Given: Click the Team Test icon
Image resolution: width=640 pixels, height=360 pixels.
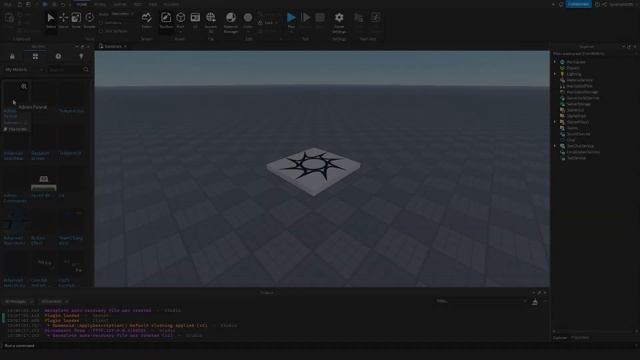Looking at the screenshot, I should 358,18.
